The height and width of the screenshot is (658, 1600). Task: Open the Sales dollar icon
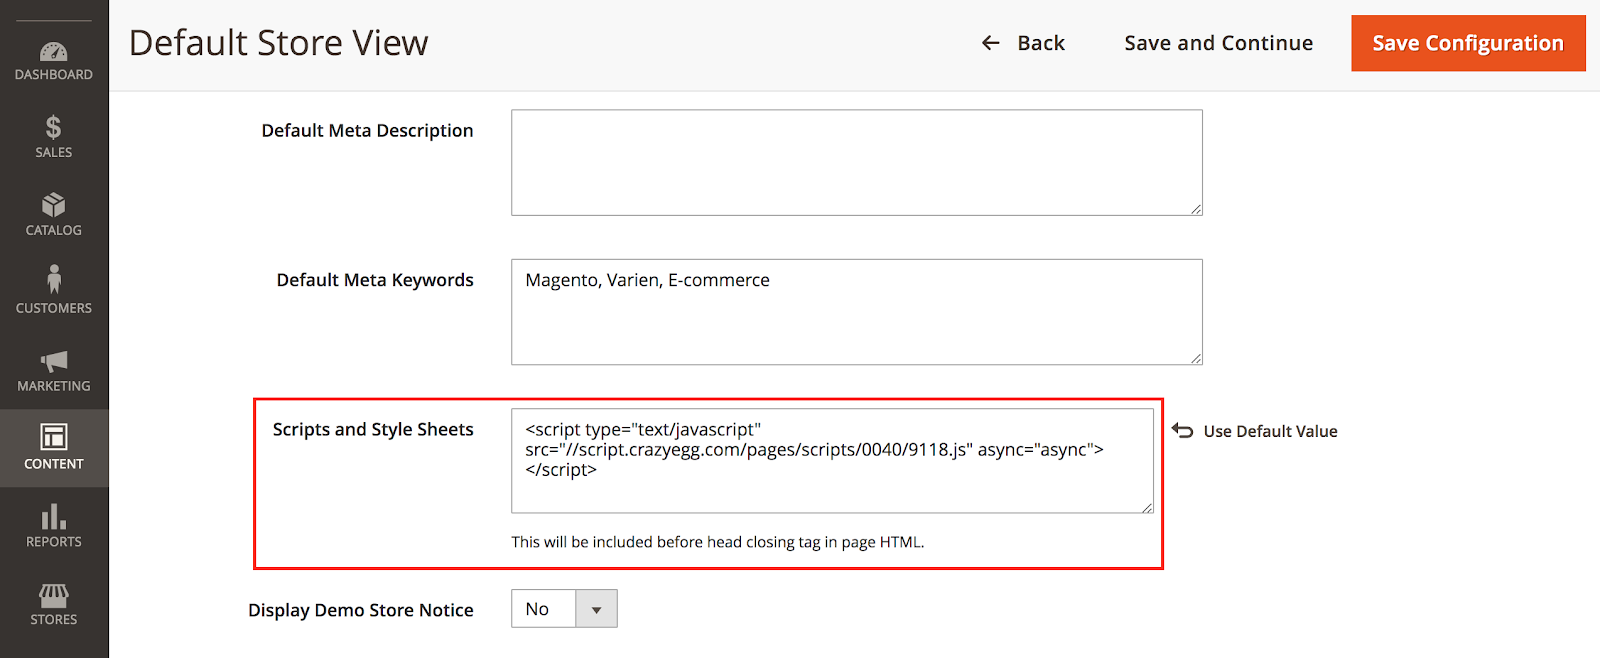pos(54,127)
